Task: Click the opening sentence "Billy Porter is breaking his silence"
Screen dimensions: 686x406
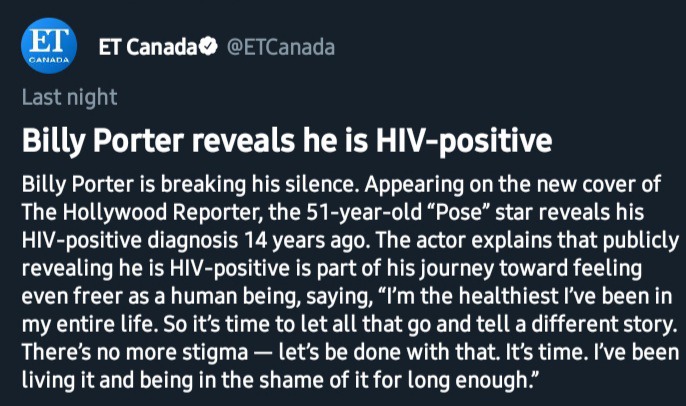Action: 188,184
